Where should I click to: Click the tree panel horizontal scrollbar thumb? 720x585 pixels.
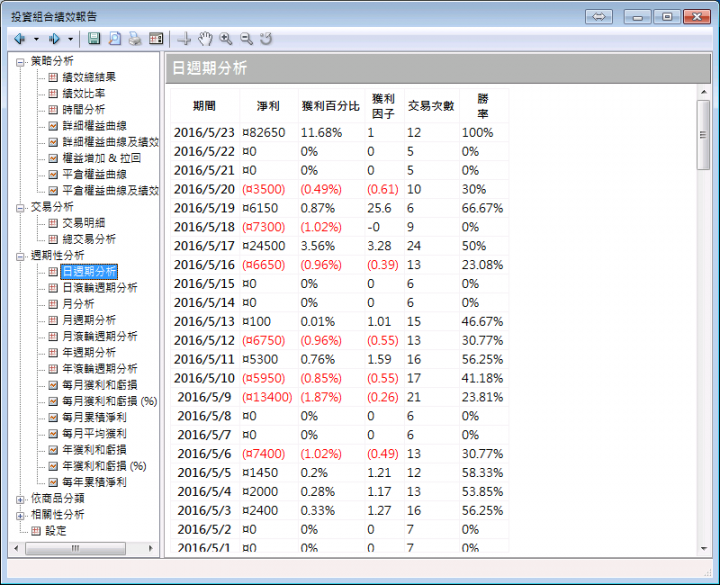[75, 548]
